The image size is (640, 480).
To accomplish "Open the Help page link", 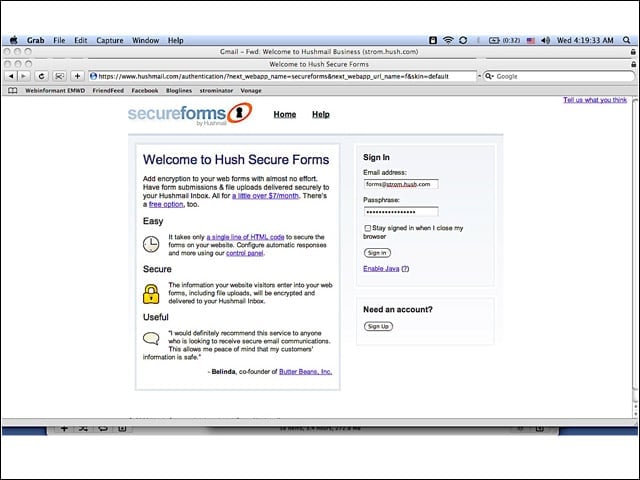I will (321, 114).
